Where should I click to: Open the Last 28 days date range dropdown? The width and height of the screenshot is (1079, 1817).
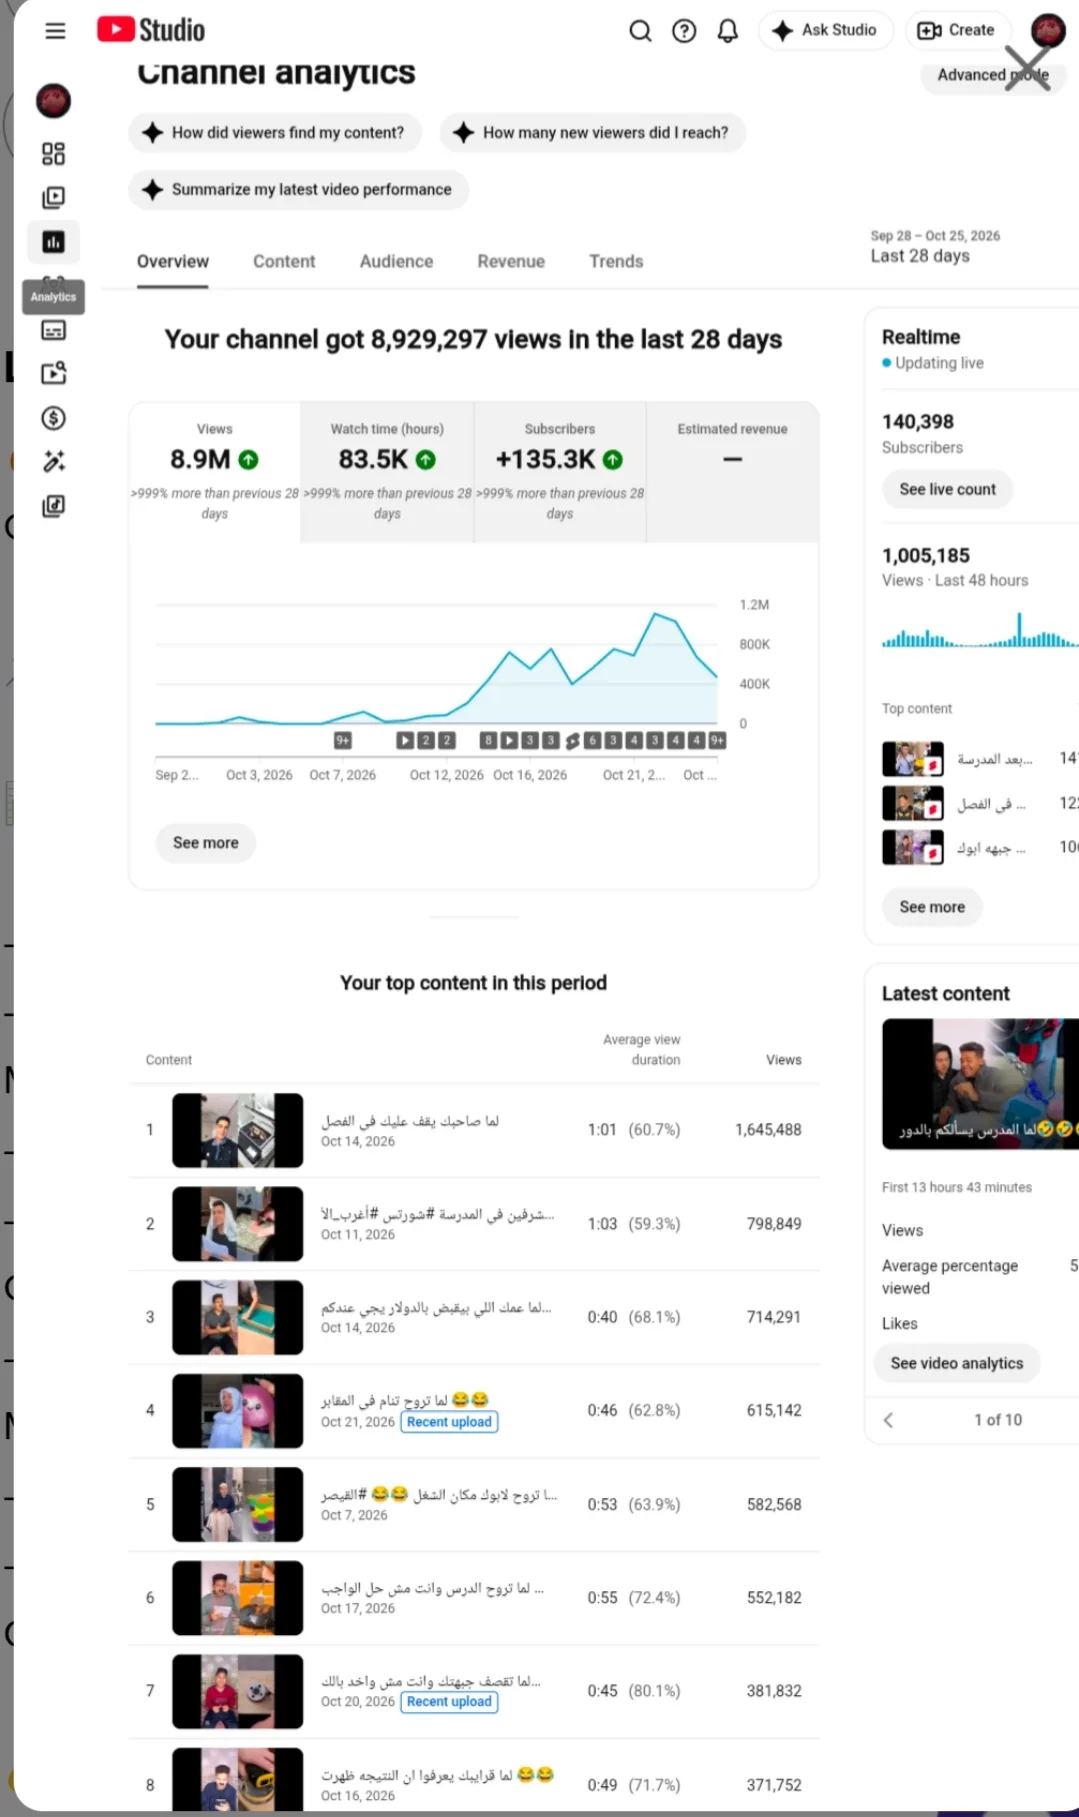[935, 246]
